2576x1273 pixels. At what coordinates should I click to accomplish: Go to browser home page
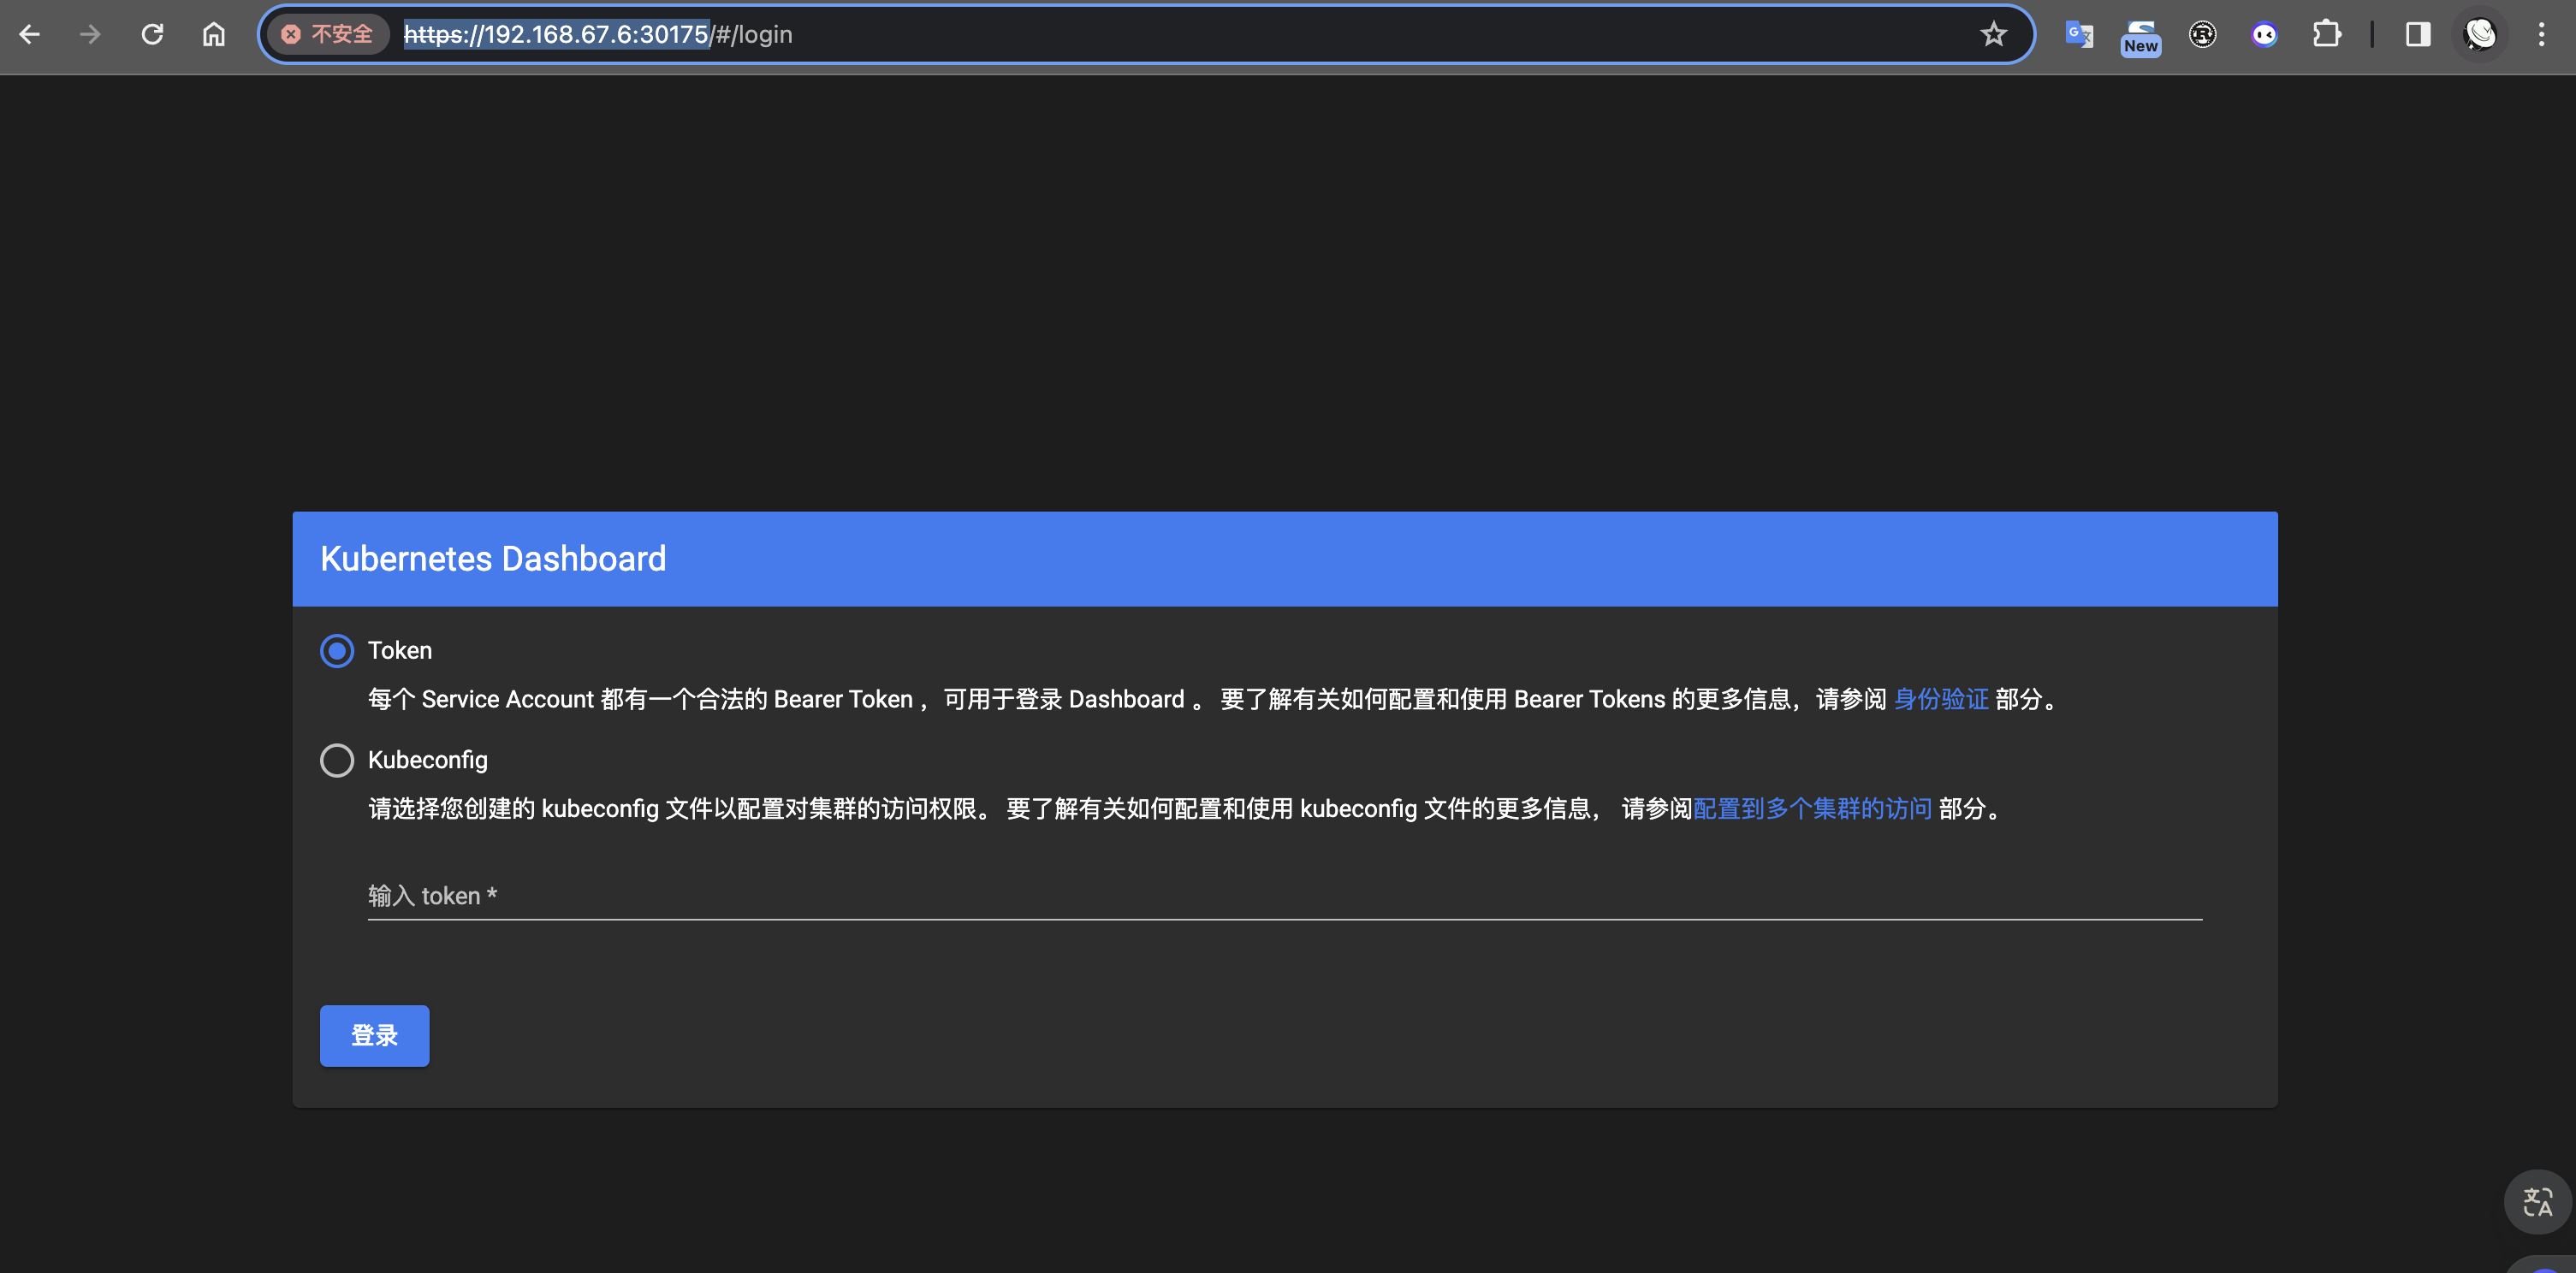[x=214, y=34]
